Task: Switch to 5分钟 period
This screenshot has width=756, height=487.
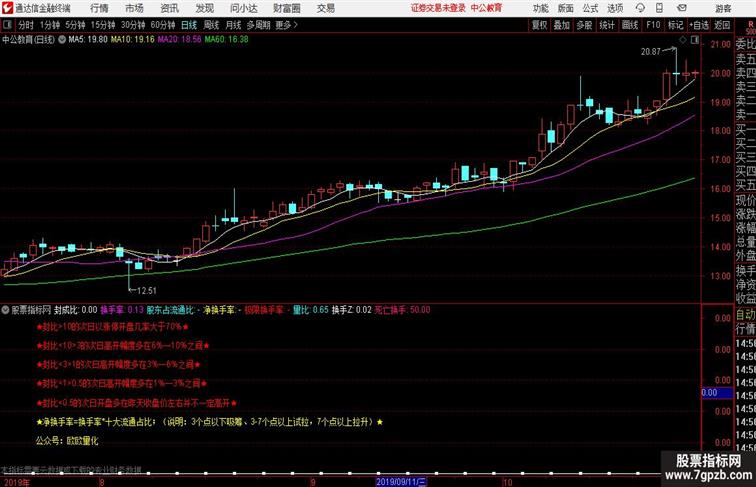Action: click(75, 25)
